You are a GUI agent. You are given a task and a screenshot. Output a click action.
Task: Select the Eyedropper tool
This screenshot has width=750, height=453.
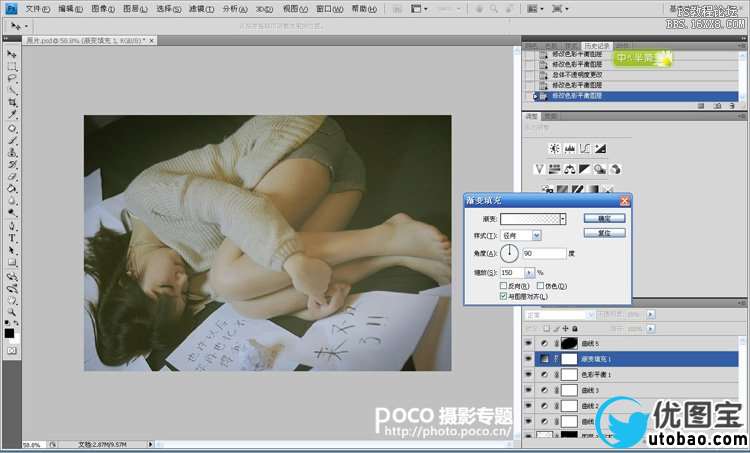pyautogui.click(x=11, y=114)
